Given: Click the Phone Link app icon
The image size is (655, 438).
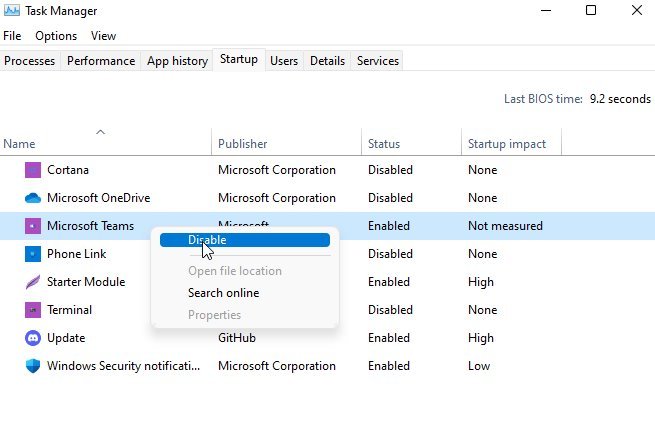Looking at the screenshot, I should [33, 254].
